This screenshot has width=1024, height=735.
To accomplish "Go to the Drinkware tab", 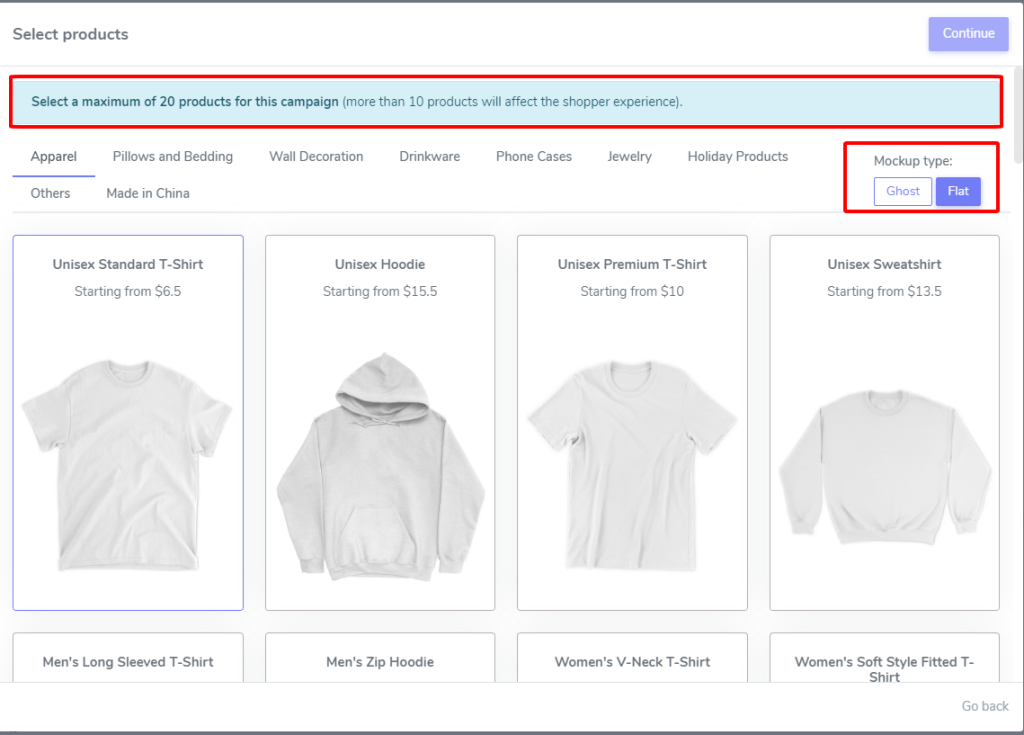I will click(430, 157).
